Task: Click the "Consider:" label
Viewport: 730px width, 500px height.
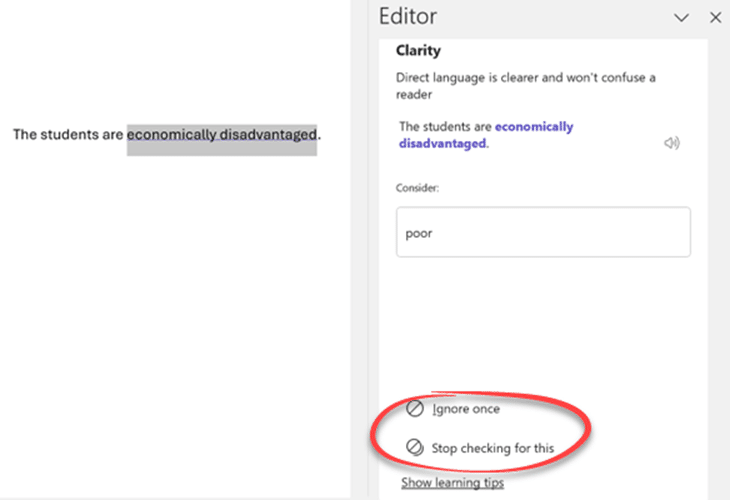Action: (x=417, y=188)
